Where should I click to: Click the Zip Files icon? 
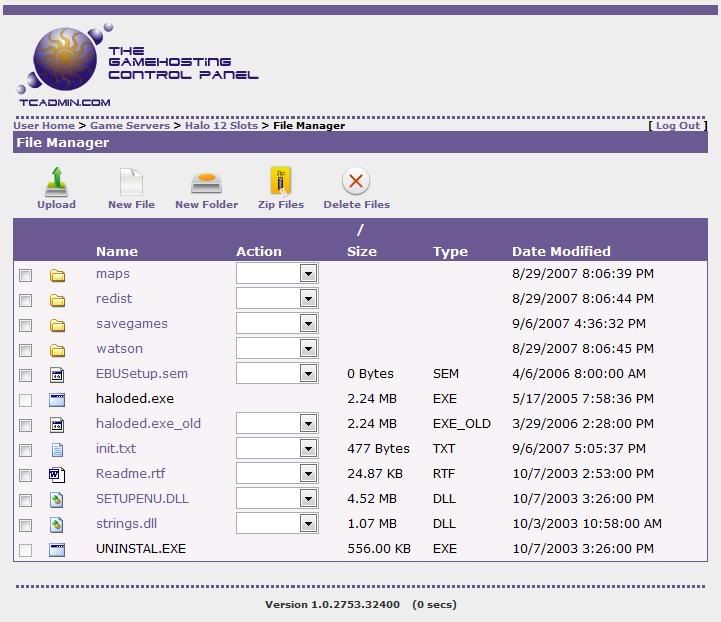[280, 182]
